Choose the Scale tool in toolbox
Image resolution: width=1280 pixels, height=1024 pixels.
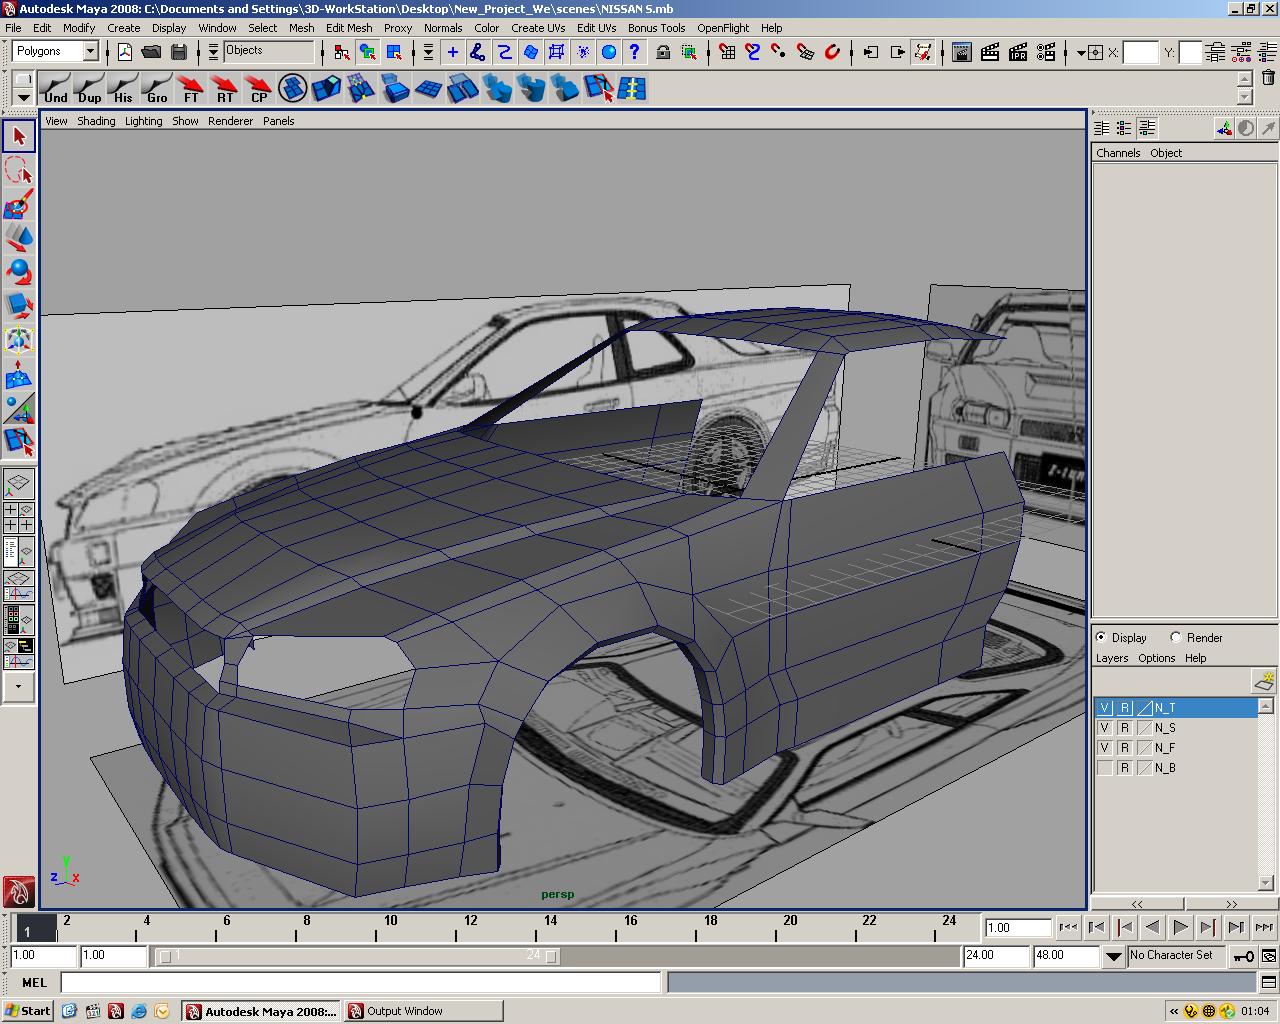[x=19, y=306]
